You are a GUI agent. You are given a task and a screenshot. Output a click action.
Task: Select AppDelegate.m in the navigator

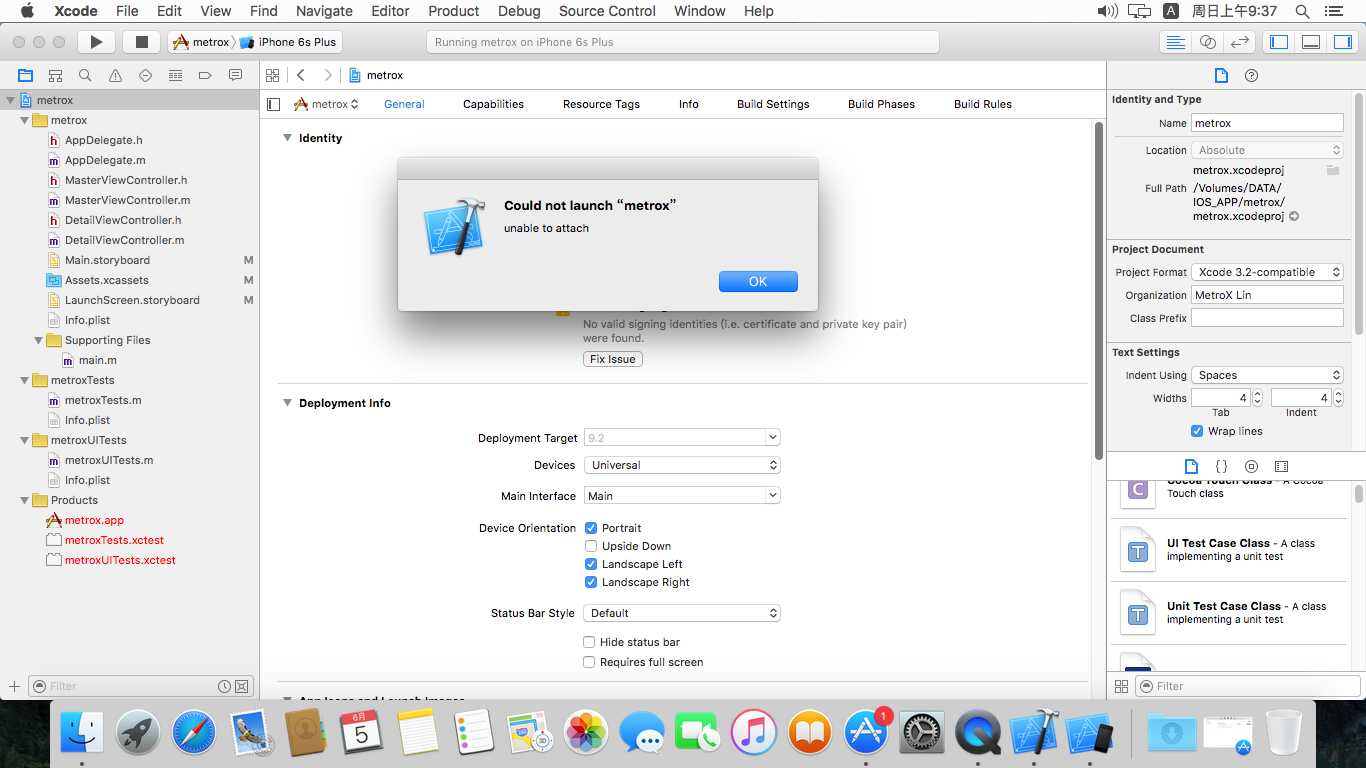(x=105, y=160)
